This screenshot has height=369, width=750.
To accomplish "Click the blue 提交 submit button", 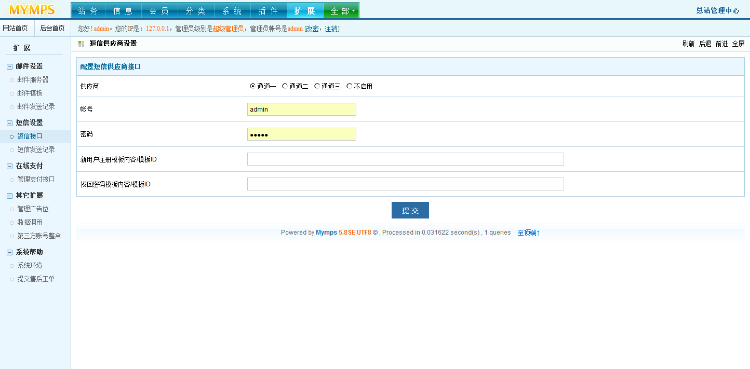I will tap(410, 210).
